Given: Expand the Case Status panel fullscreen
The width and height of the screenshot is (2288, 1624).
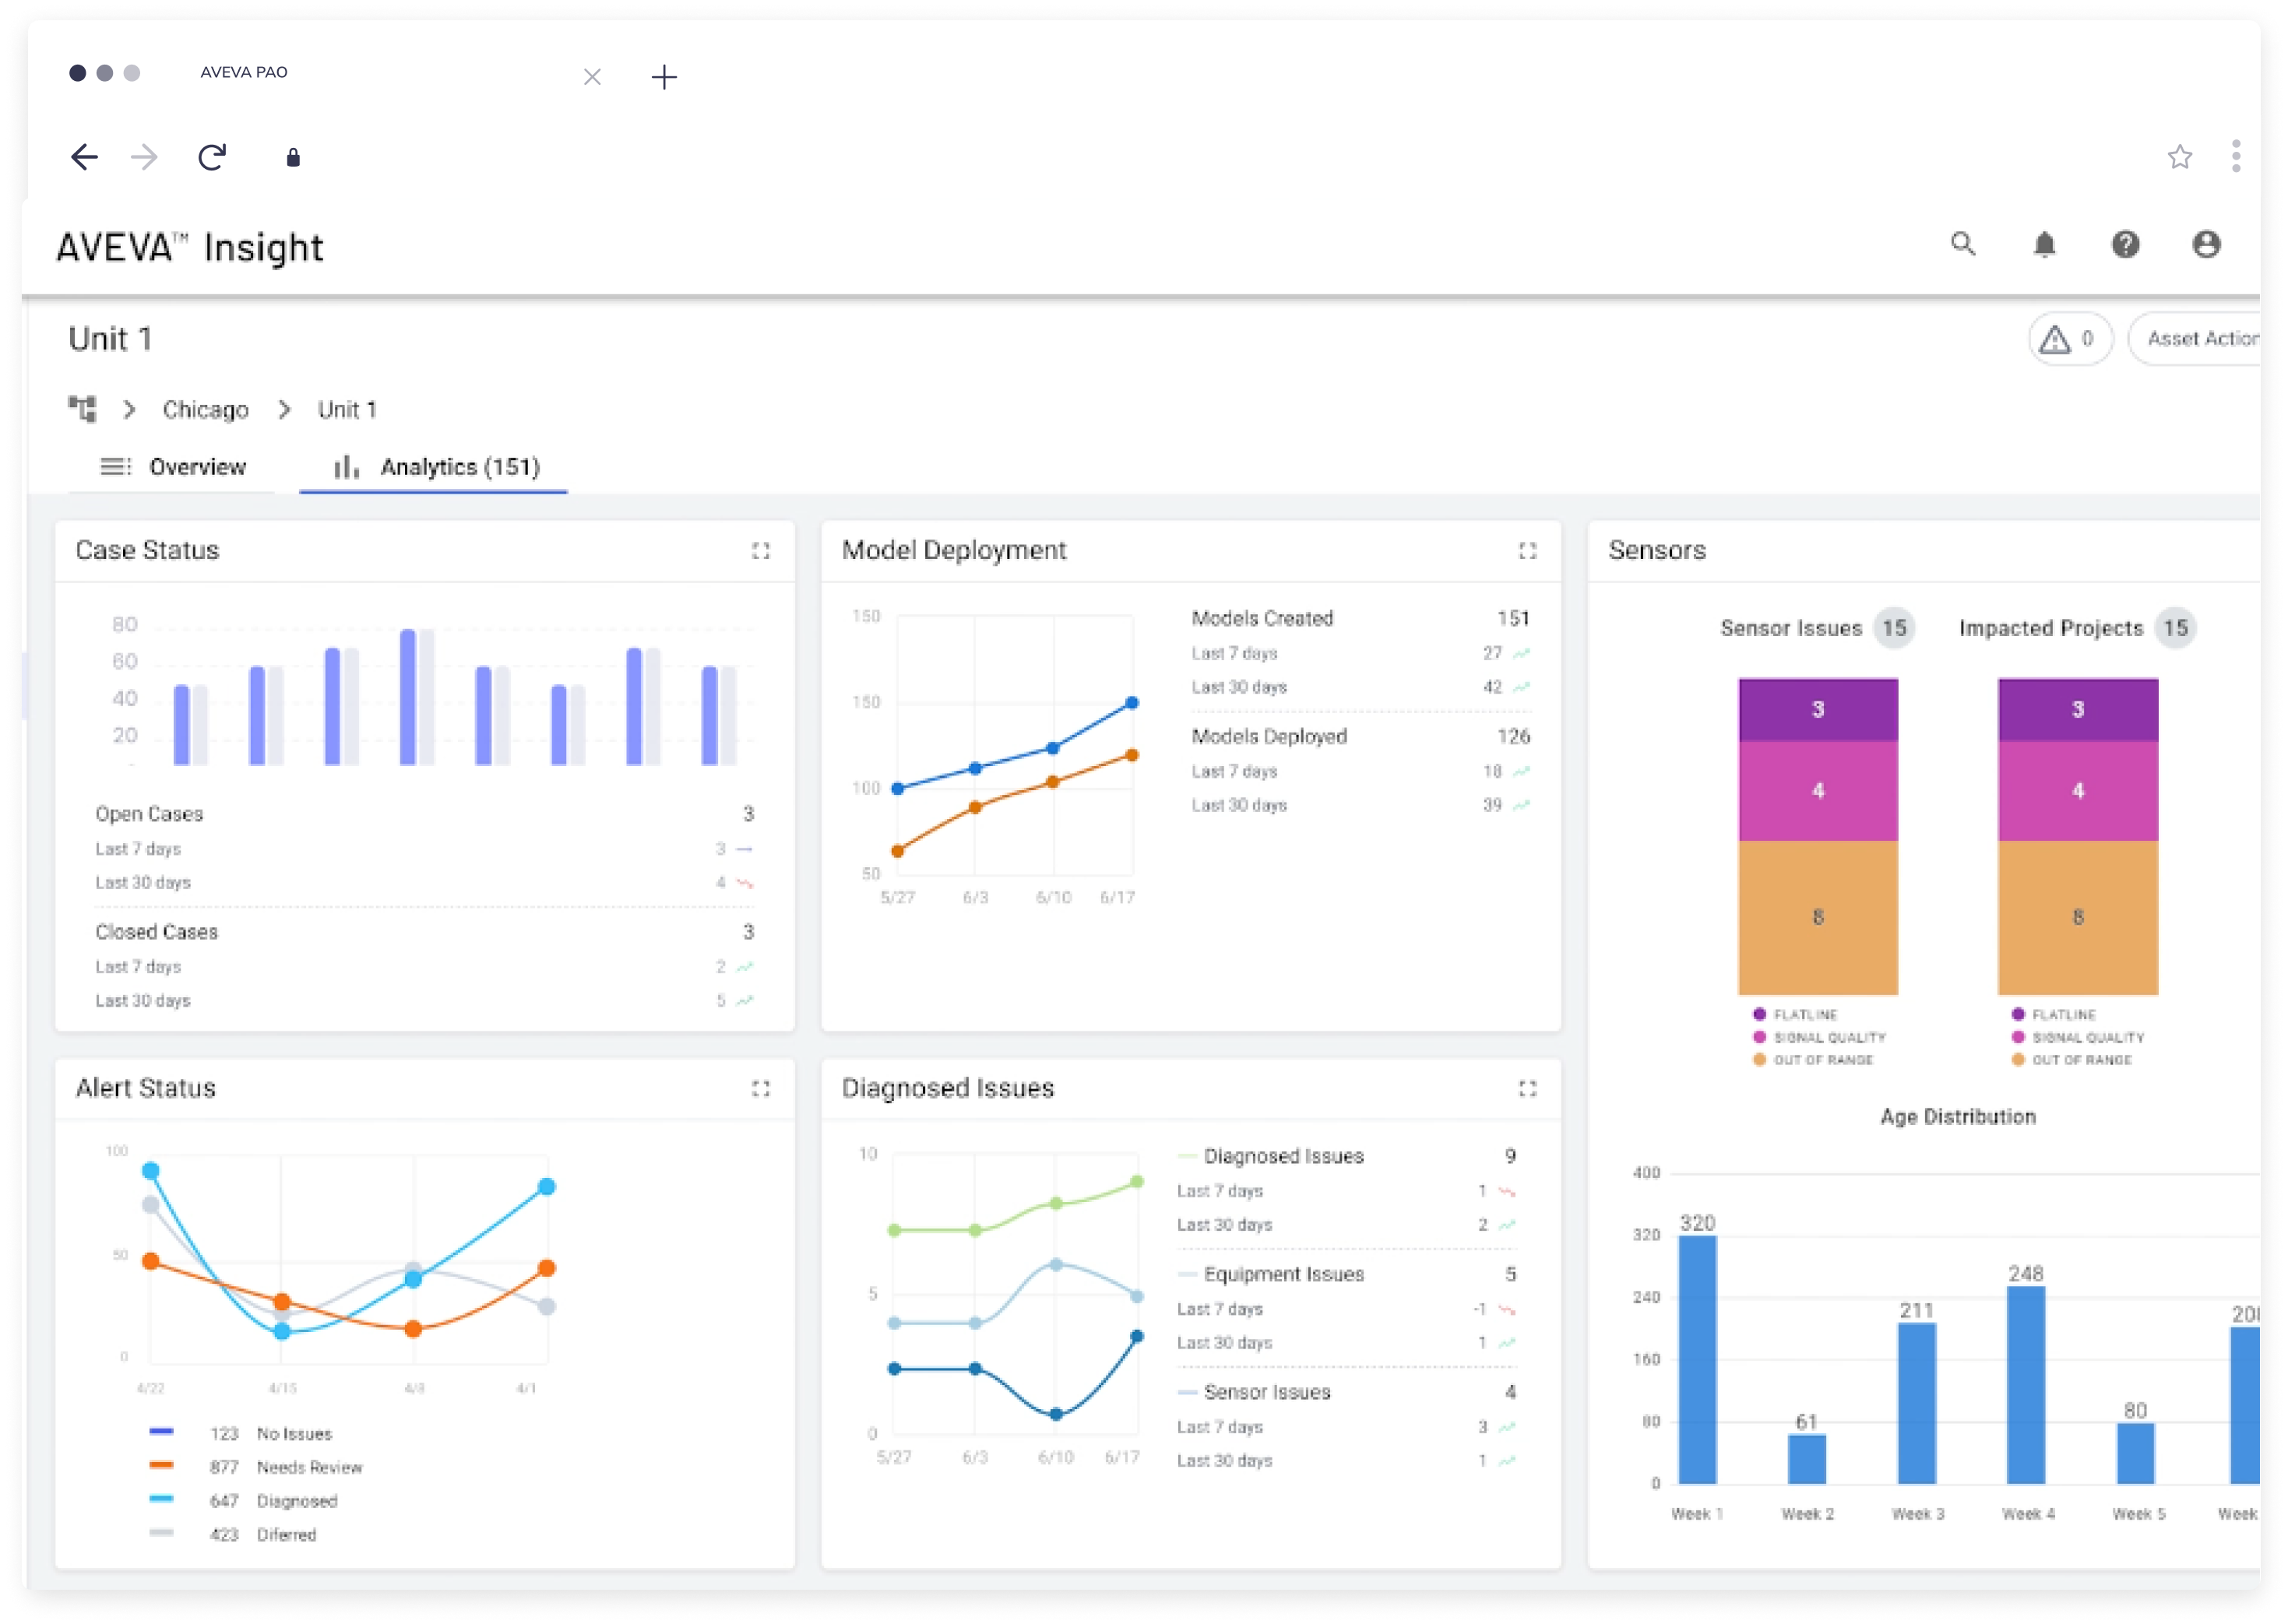Looking at the screenshot, I should click(x=761, y=551).
